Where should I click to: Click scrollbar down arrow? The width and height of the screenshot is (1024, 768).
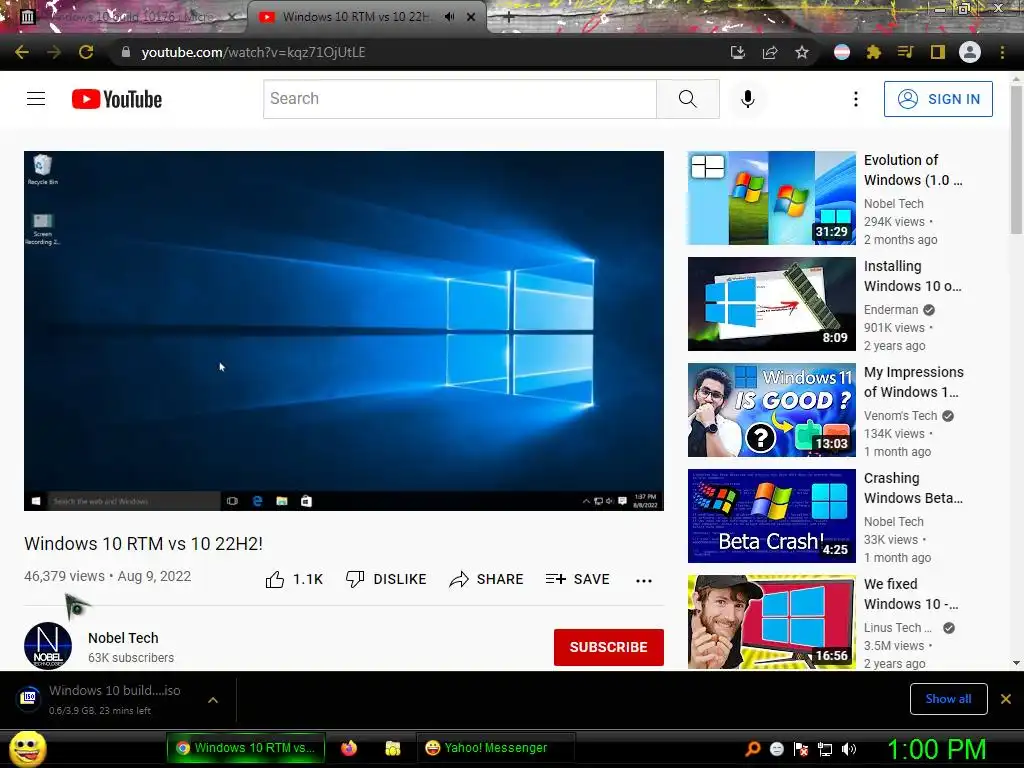pyautogui.click(x=1016, y=663)
